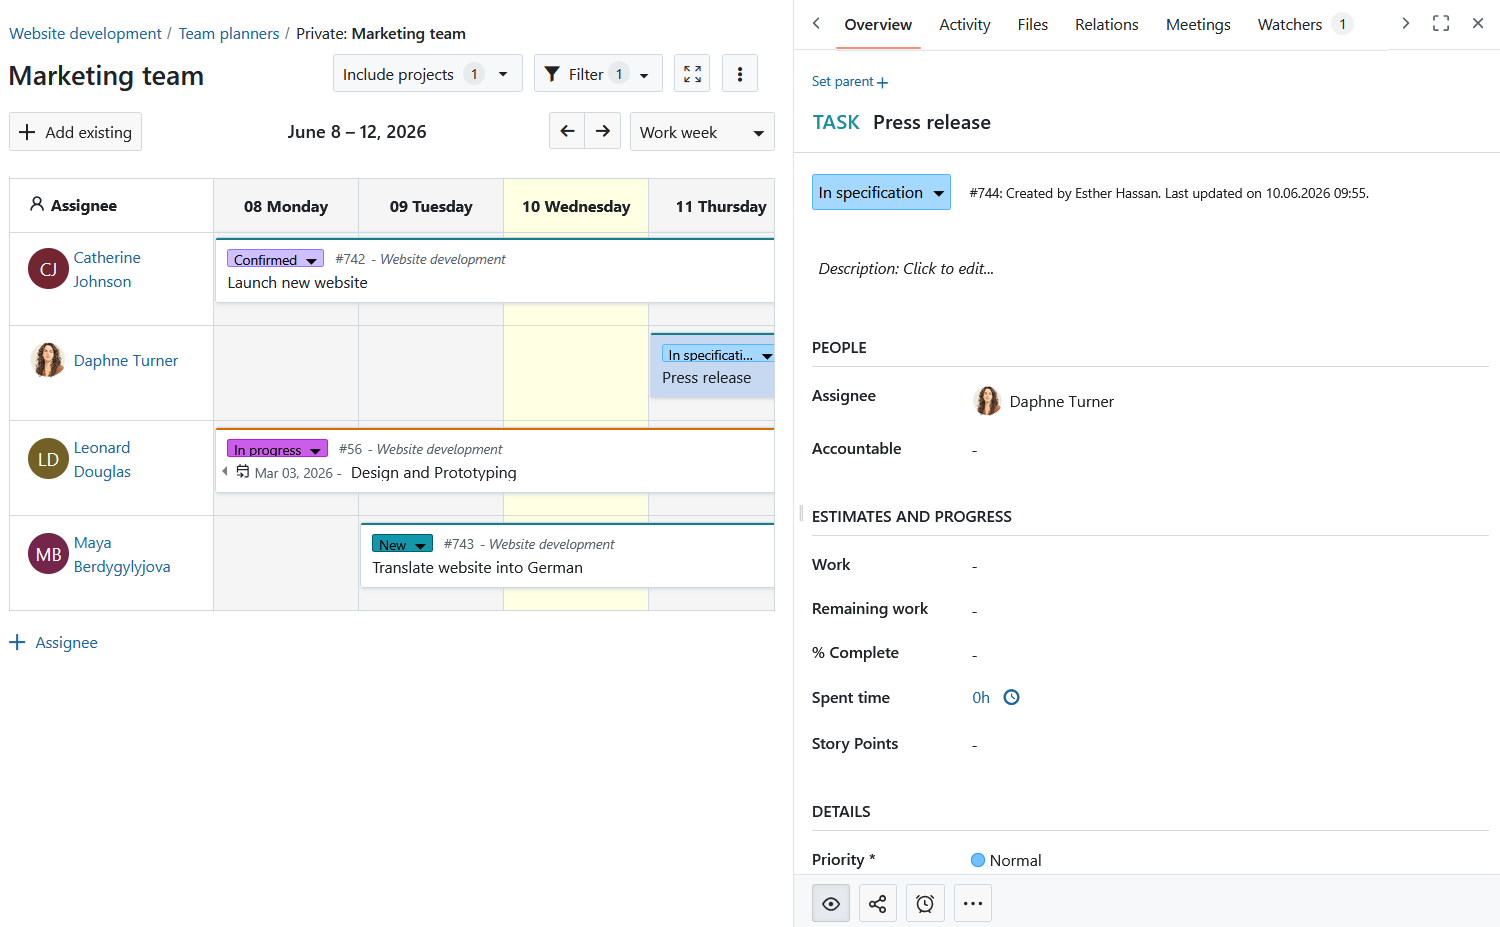Go to the next week with right arrow
Screen dimensions: 1500x927
(603, 131)
